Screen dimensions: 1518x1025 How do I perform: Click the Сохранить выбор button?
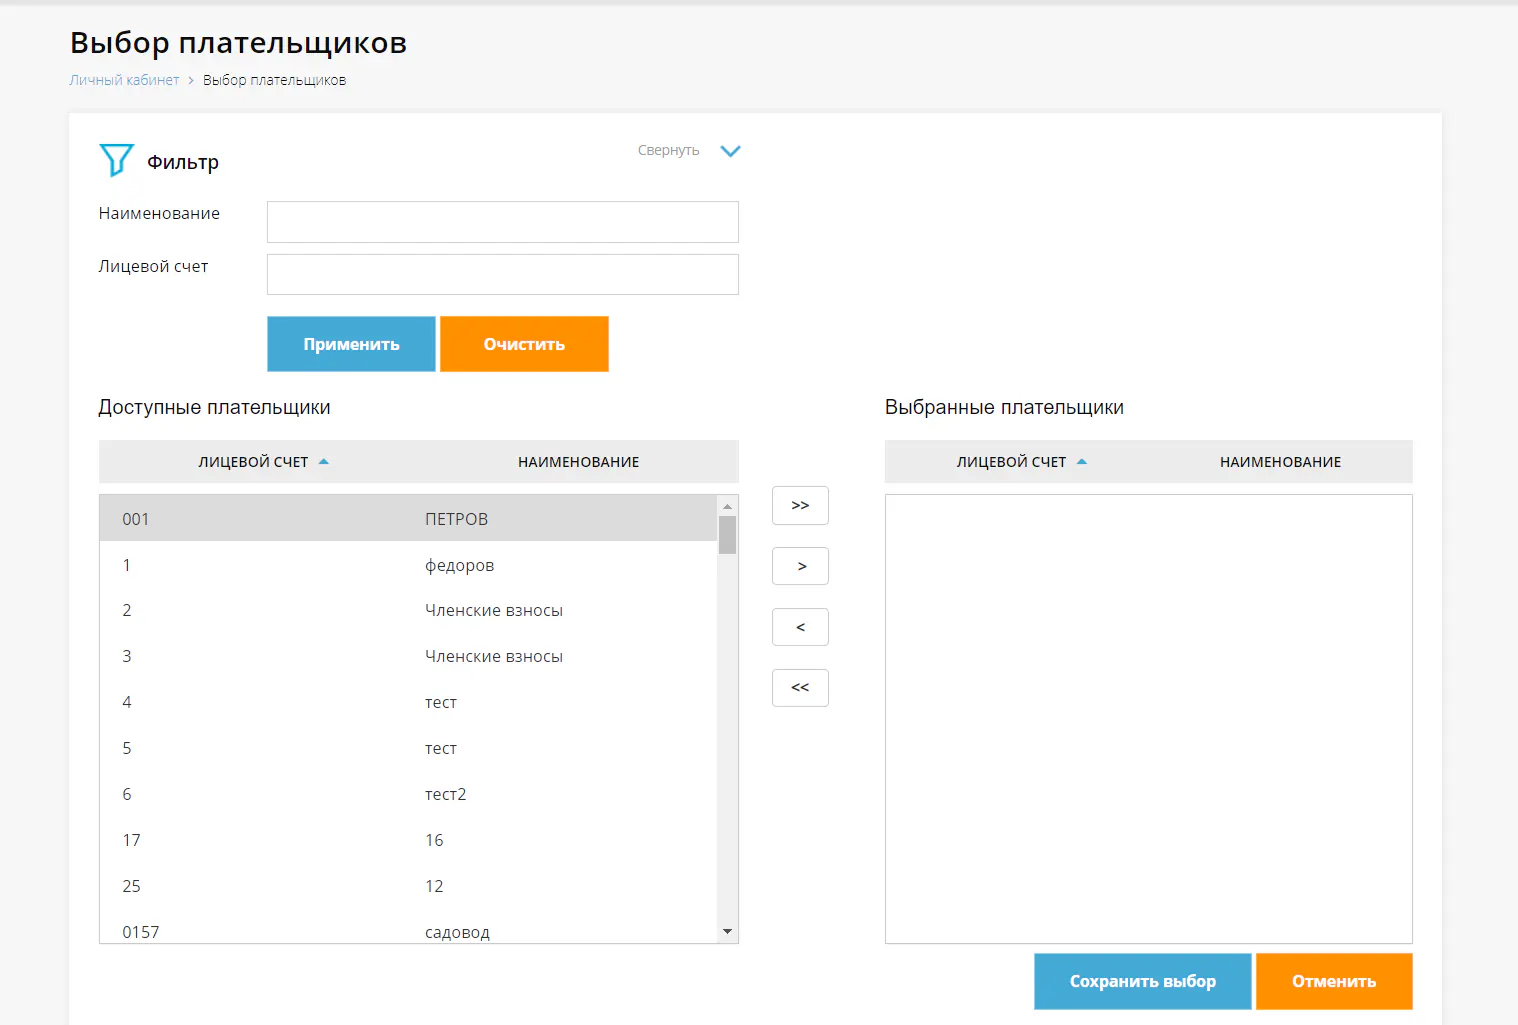point(1142,982)
